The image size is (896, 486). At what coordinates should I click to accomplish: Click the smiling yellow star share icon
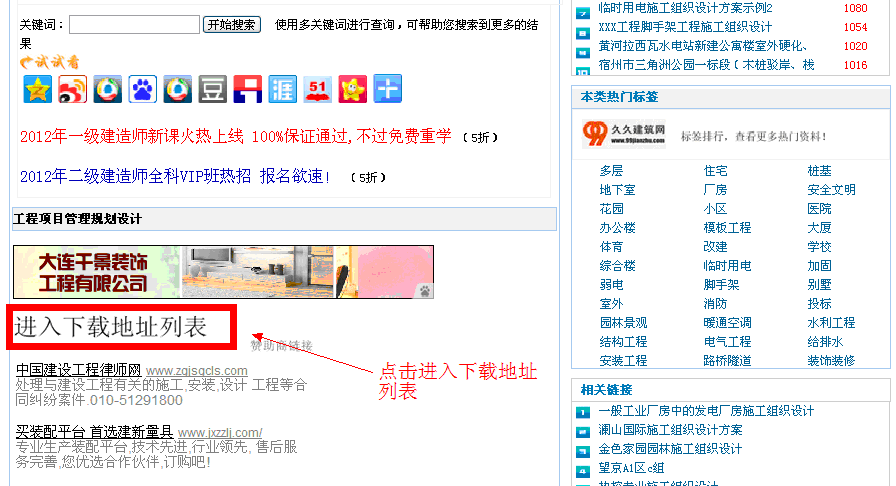point(353,89)
